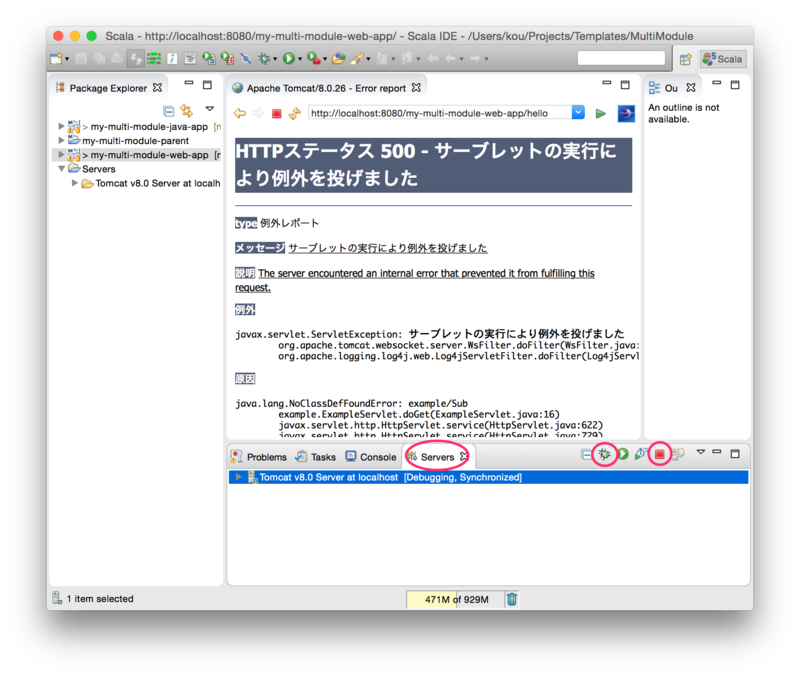The height and width of the screenshot is (677, 800).
Task: Expand the my-multi-module-parent project
Action: coord(61,140)
